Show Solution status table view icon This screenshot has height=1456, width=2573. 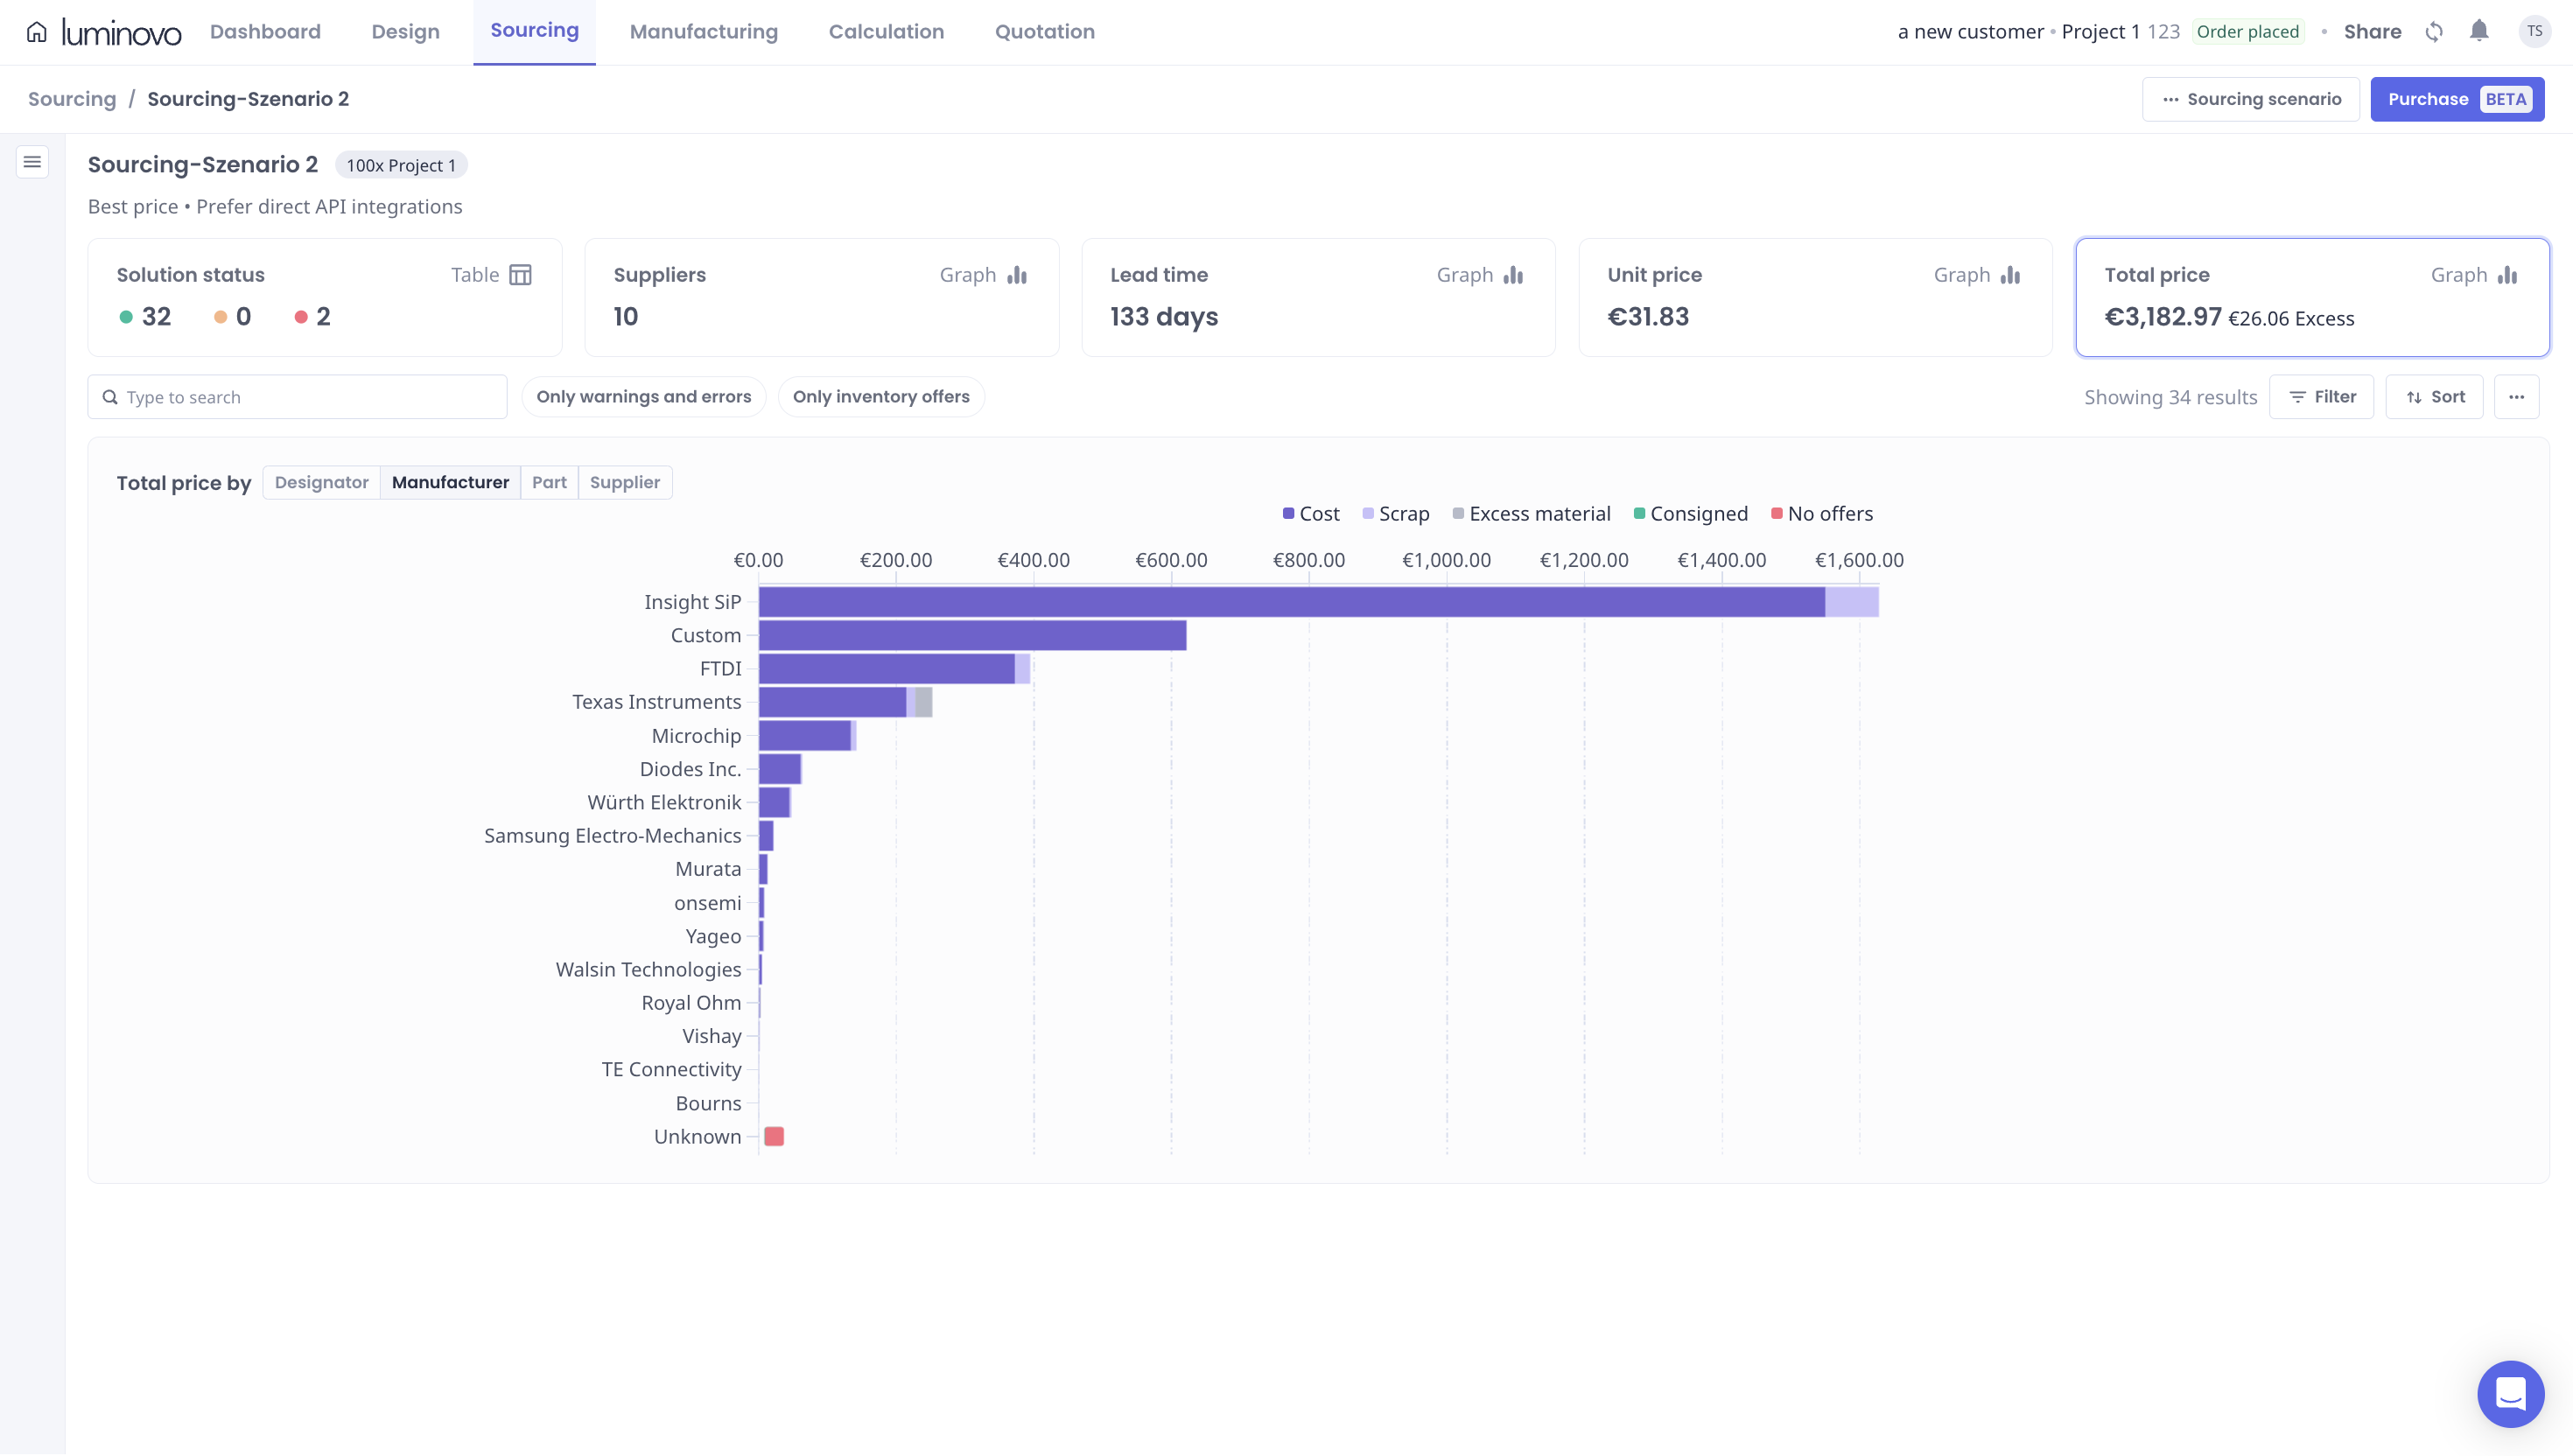[x=520, y=275]
